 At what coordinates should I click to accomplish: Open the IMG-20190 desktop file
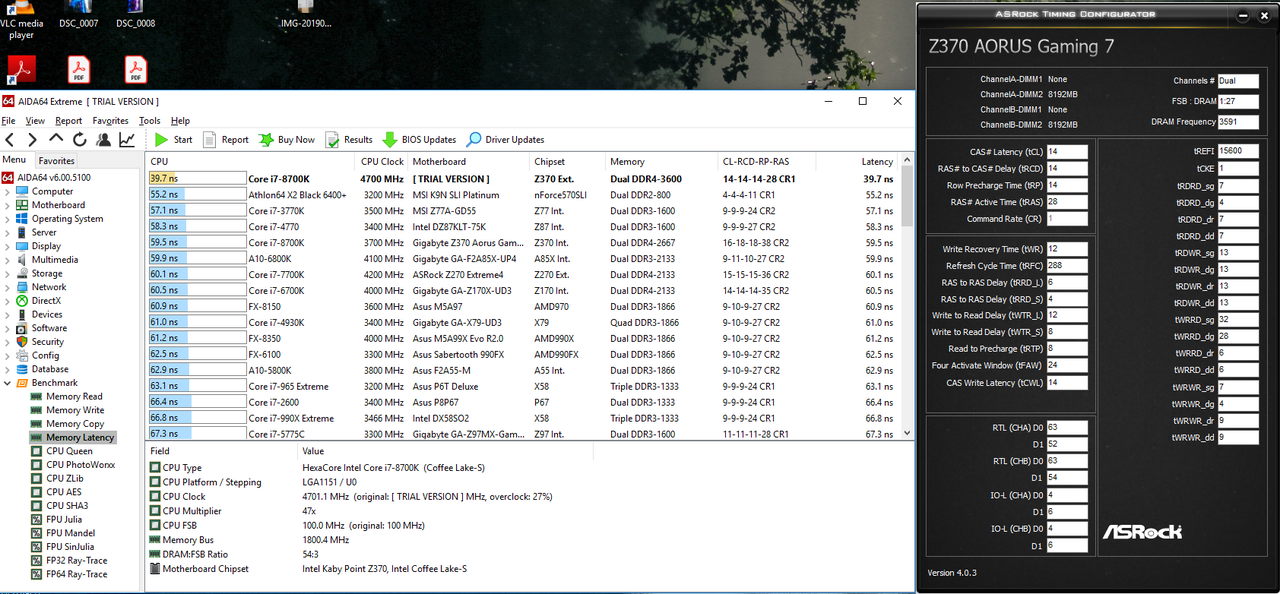pyautogui.click(x=306, y=14)
